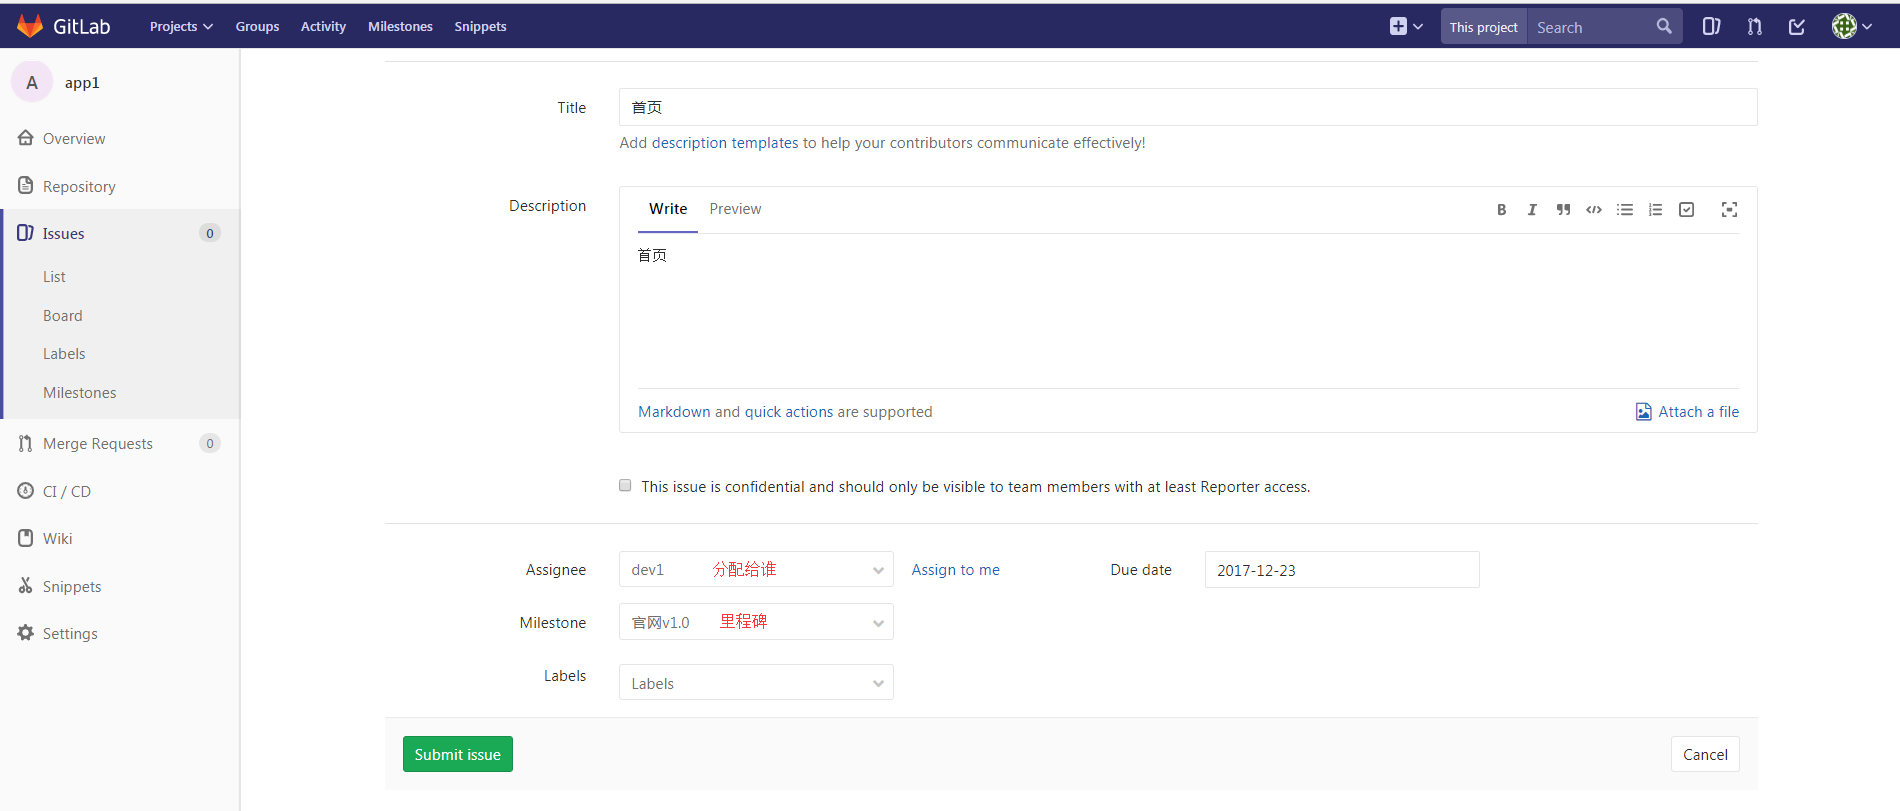This screenshot has height=811, width=1900.
Task: Insert a blockquote in description
Action: coord(1563,209)
